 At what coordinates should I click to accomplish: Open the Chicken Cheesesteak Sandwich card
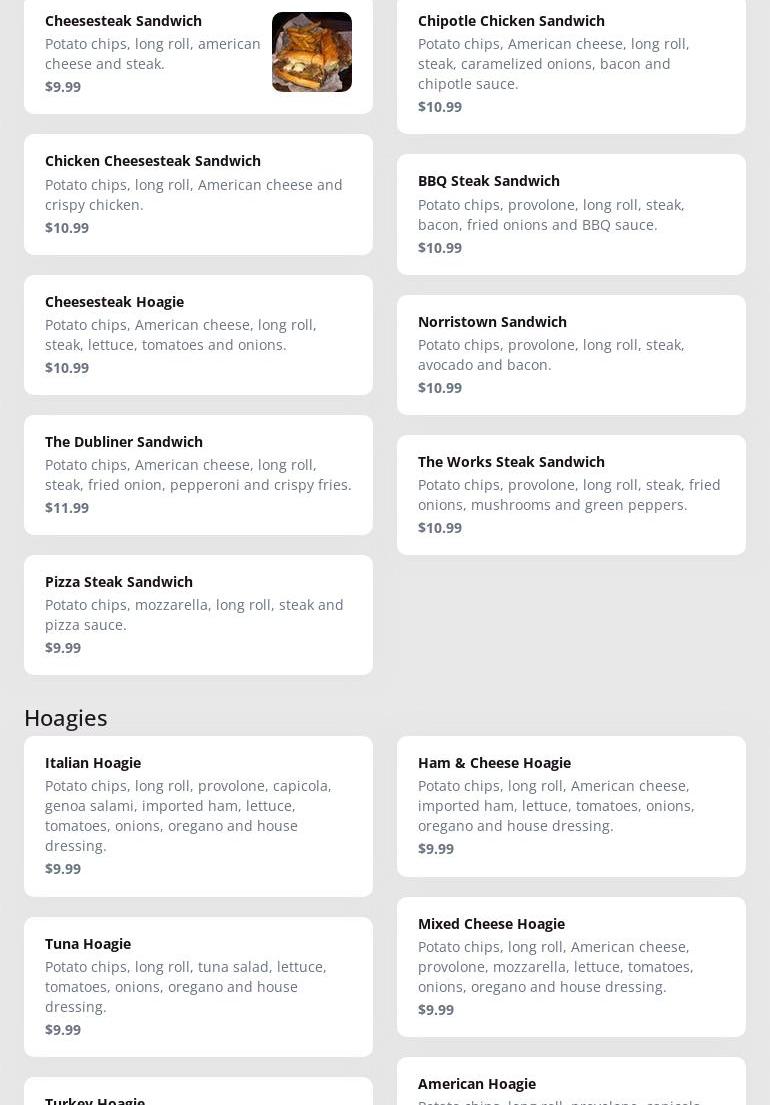(198, 194)
